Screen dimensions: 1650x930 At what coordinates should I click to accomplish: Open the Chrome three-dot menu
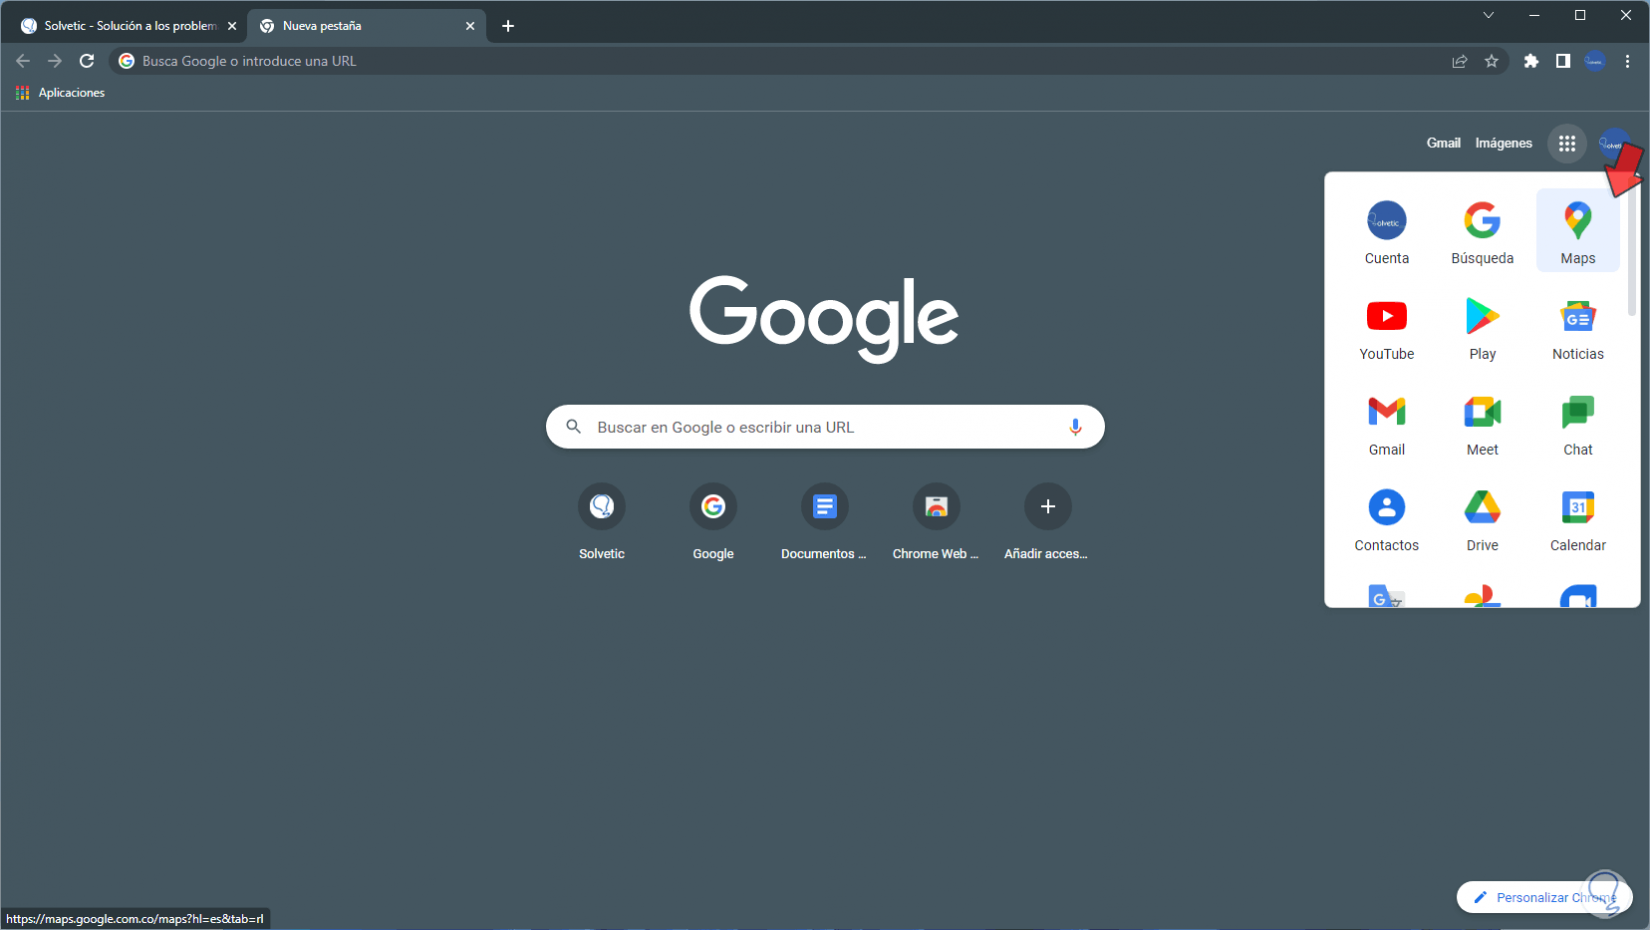(x=1627, y=61)
